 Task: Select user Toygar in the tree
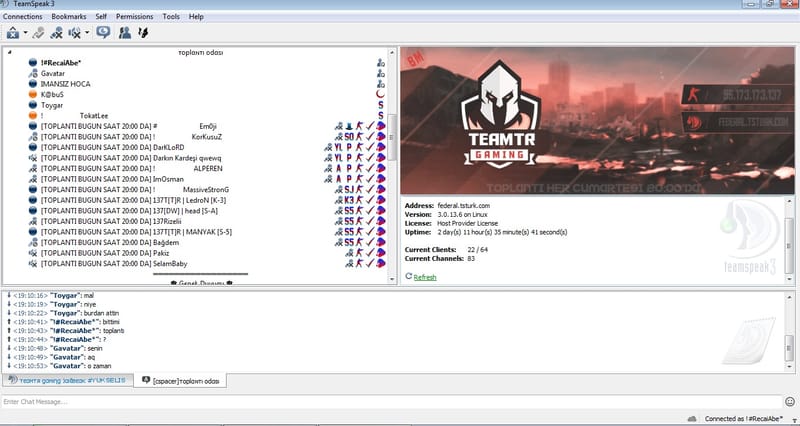point(52,105)
